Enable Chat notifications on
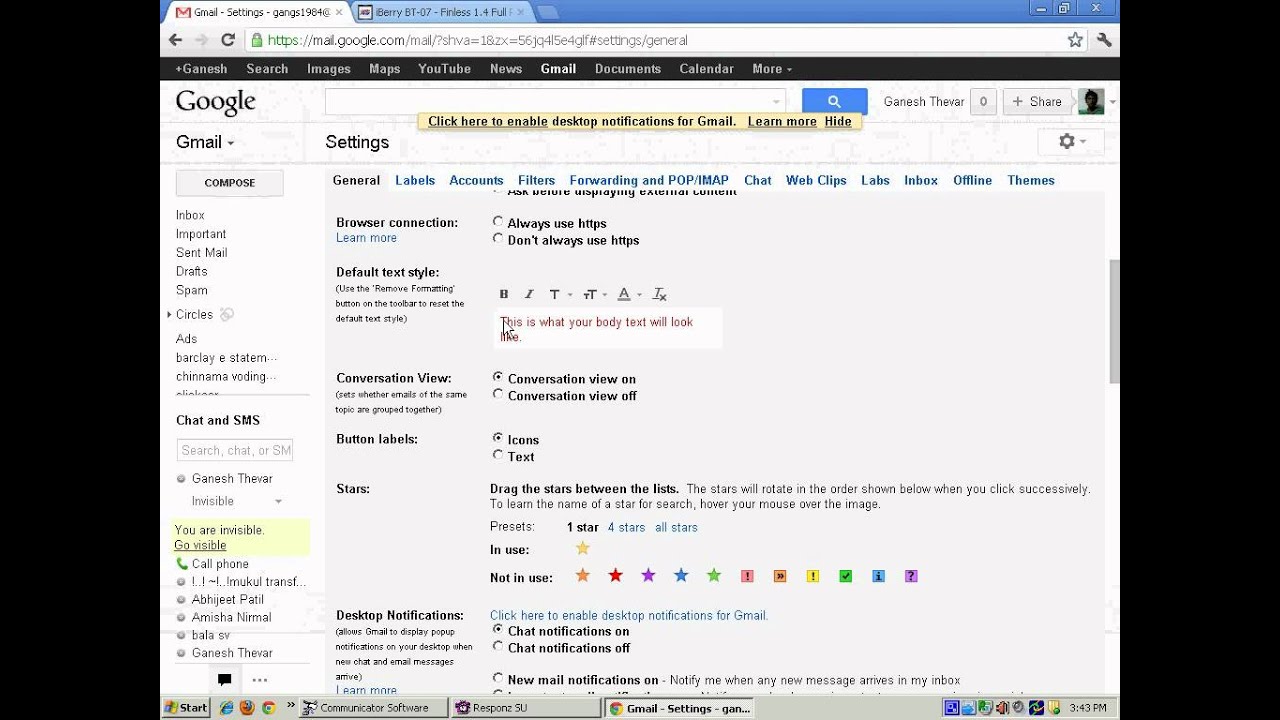 498,630
